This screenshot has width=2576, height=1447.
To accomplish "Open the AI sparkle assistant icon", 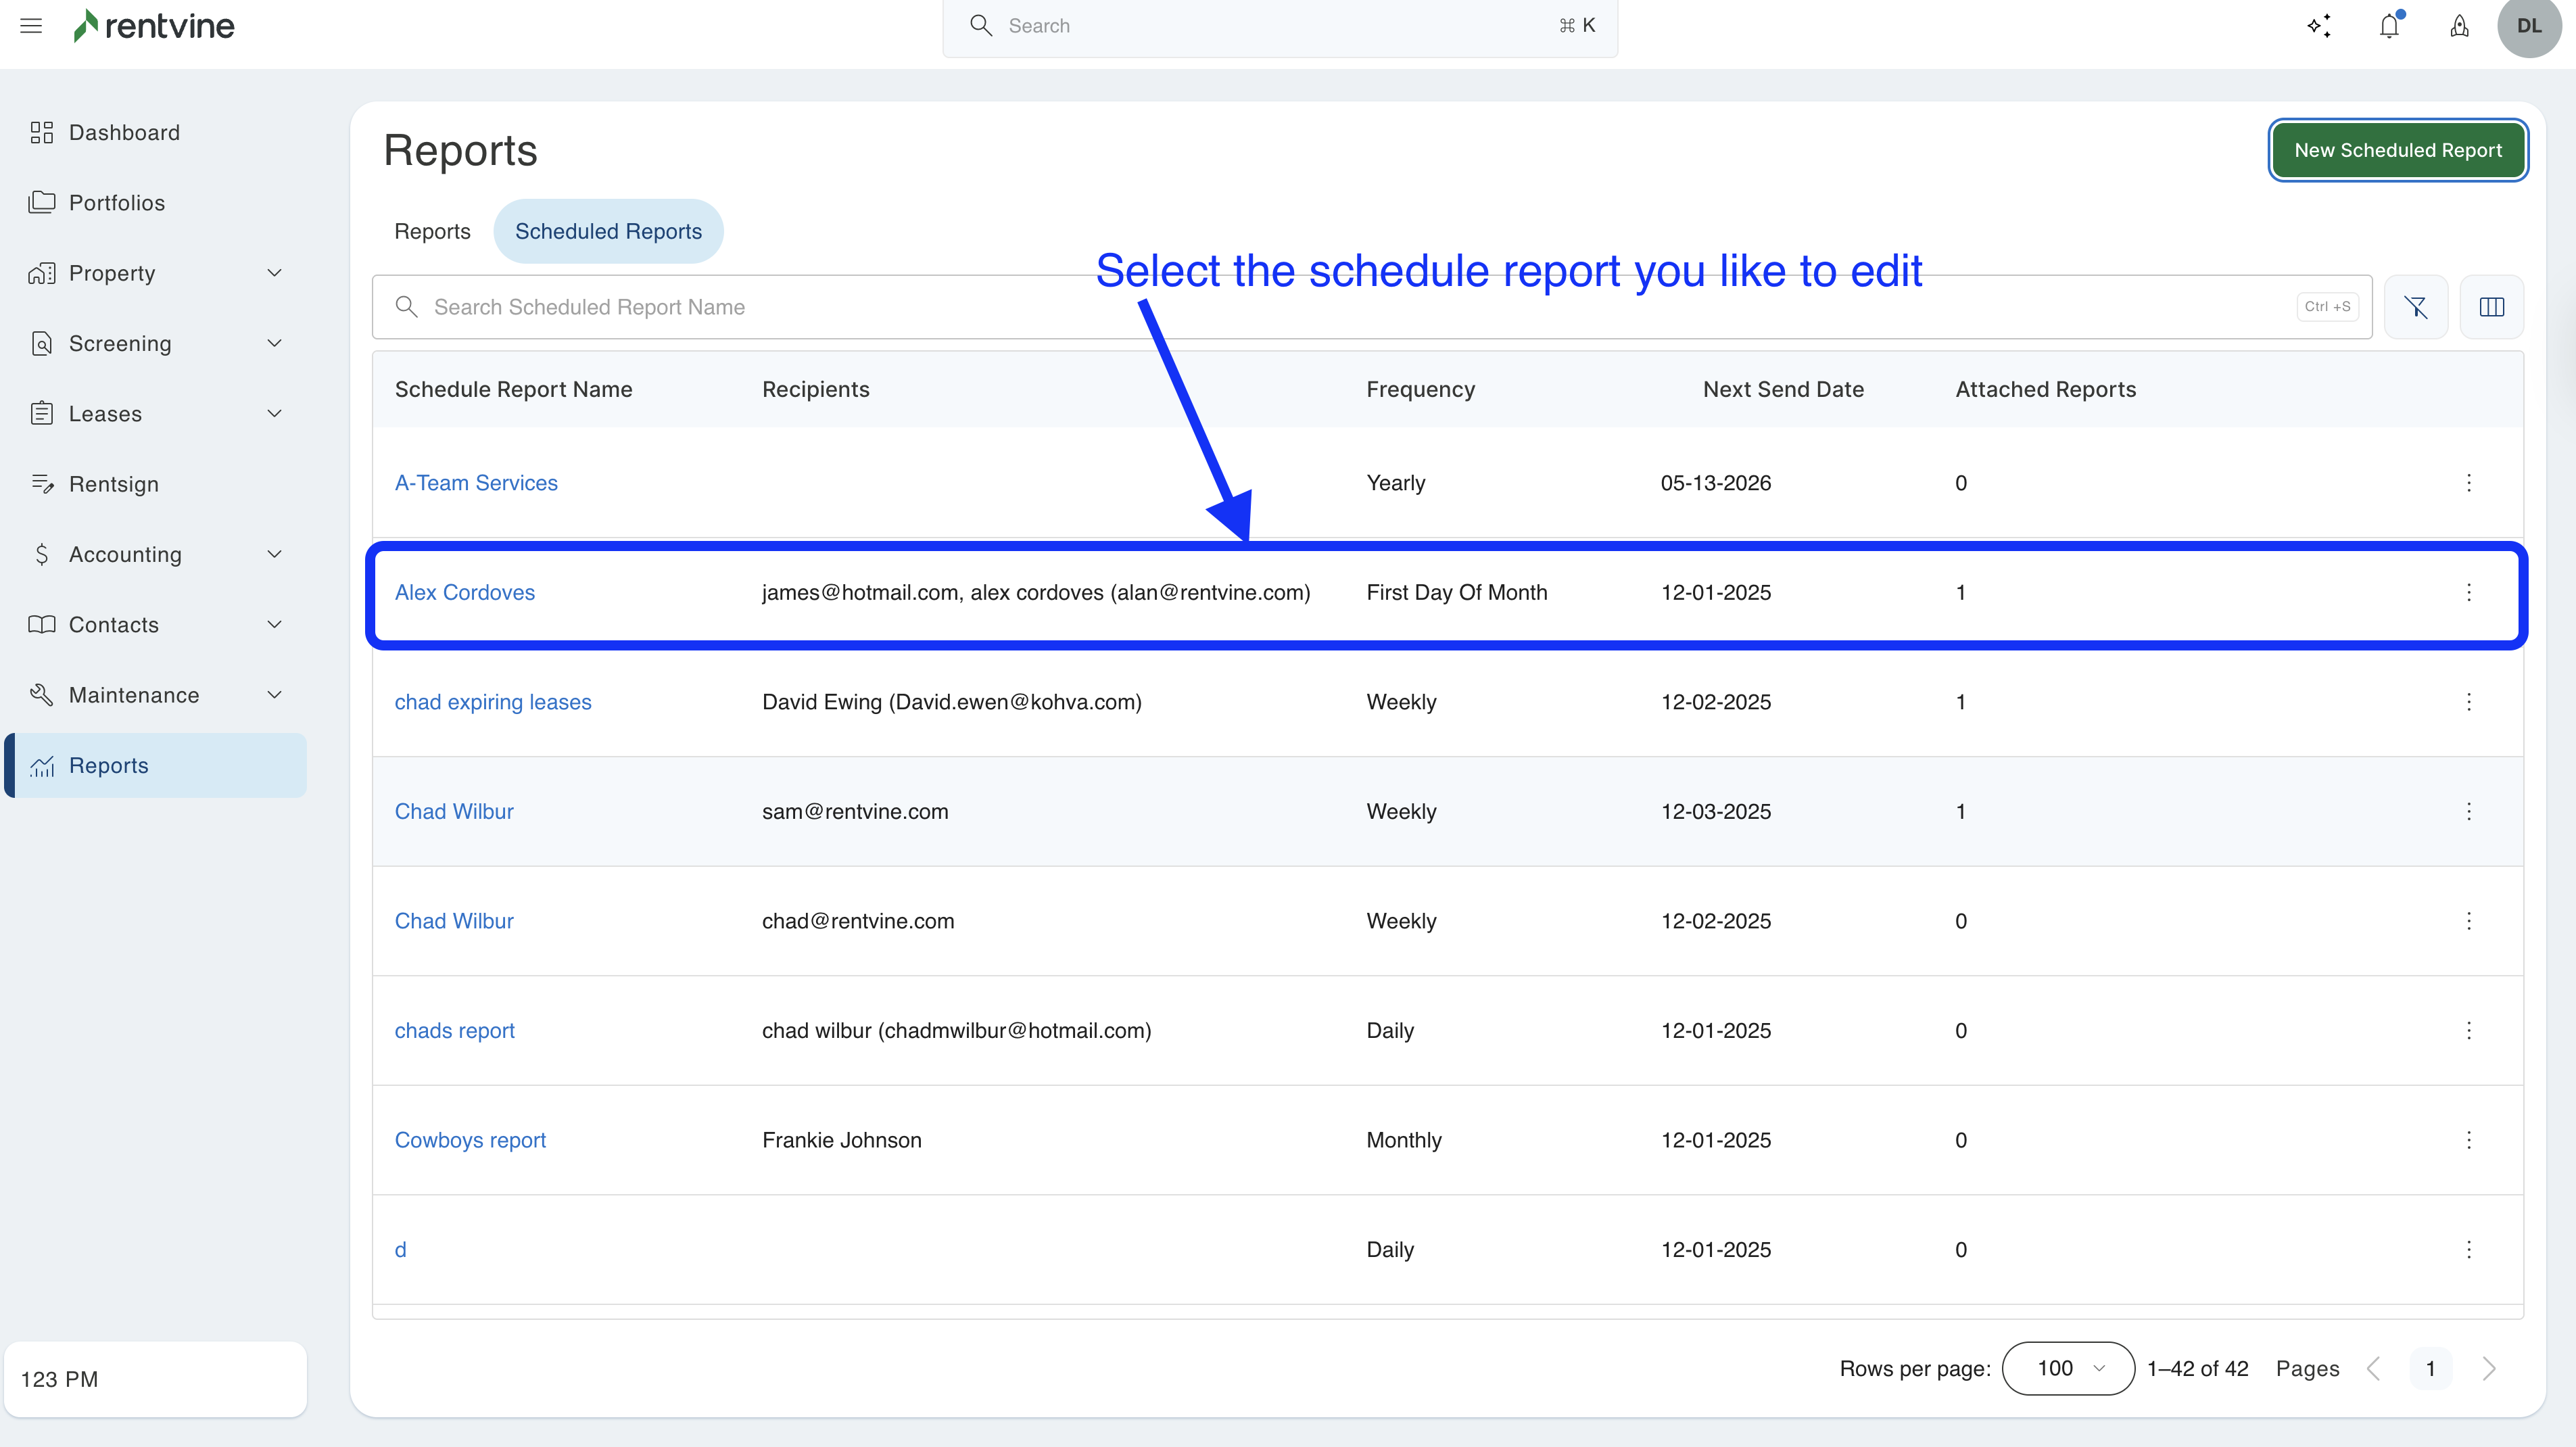I will [x=2319, y=26].
